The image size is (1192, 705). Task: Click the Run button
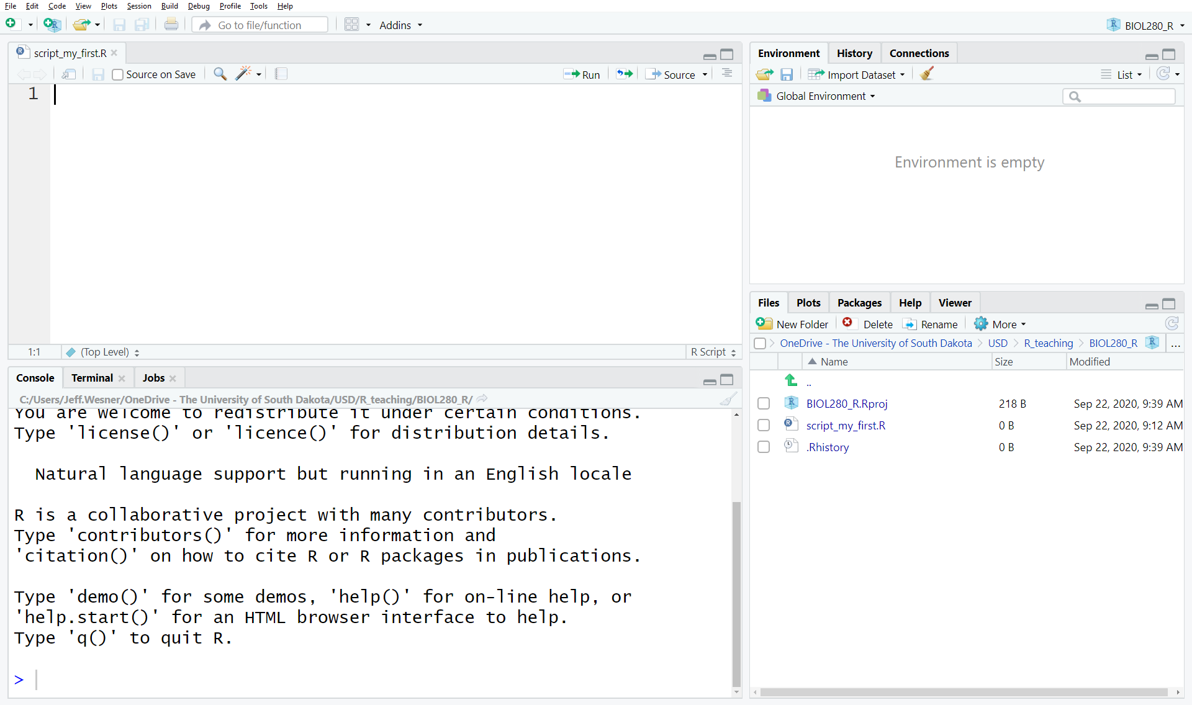click(582, 74)
